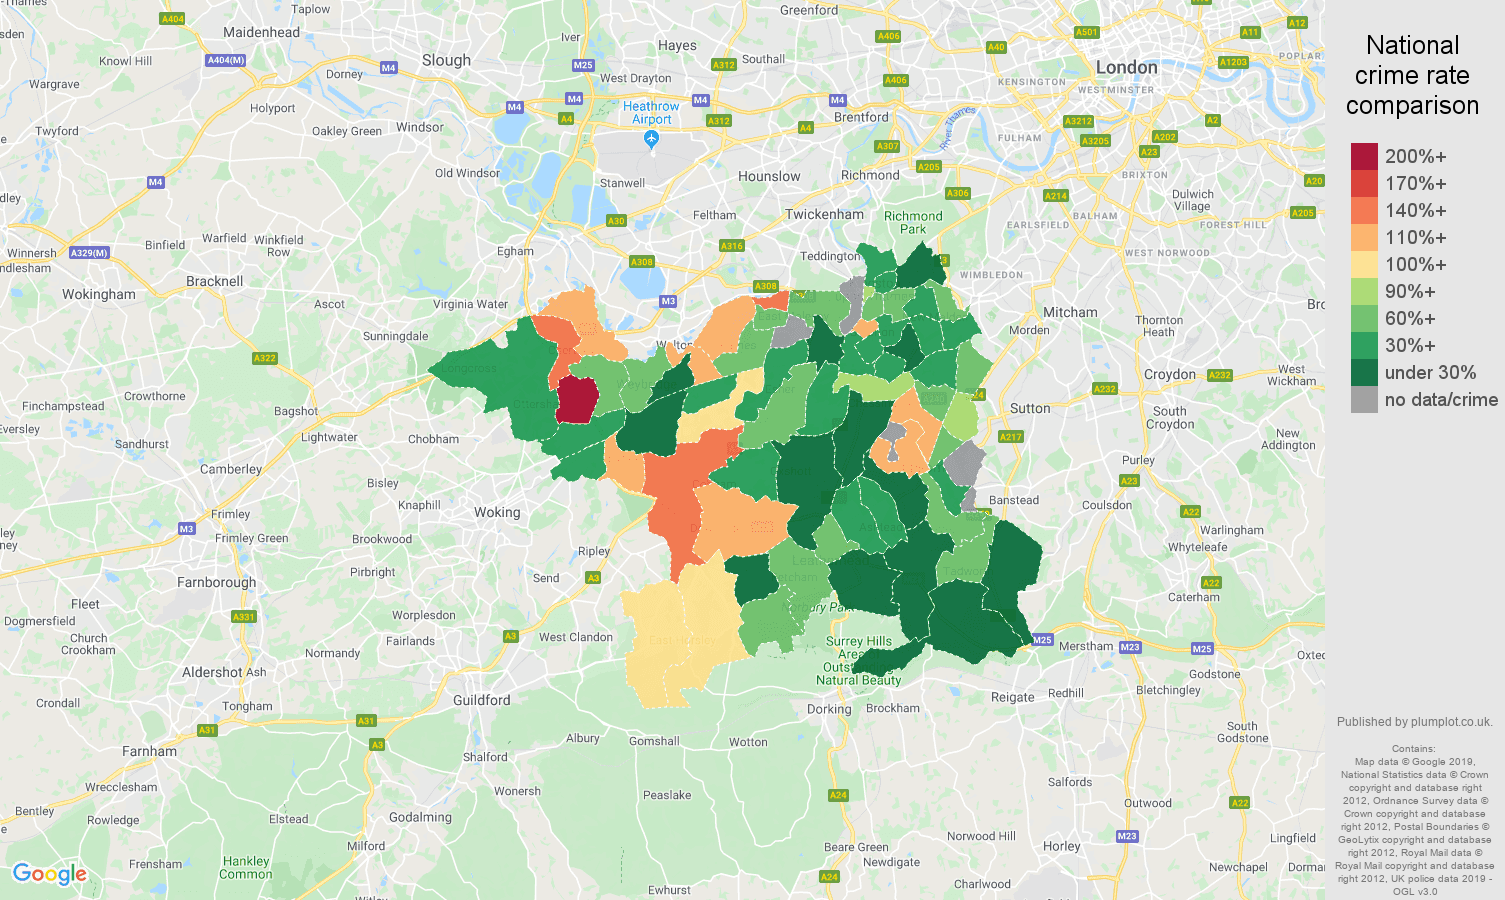This screenshot has width=1505, height=900.
Task: Click the A30 road shield near Stanwell
Action: [x=616, y=221]
